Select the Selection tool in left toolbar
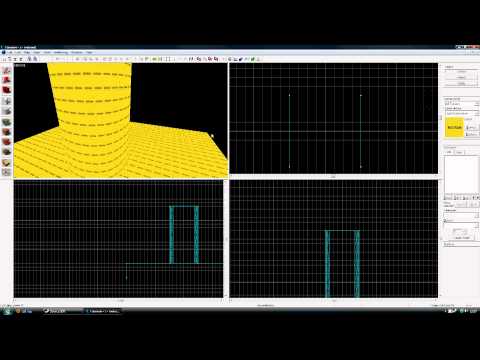The image size is (480, 360). (7, 70)
